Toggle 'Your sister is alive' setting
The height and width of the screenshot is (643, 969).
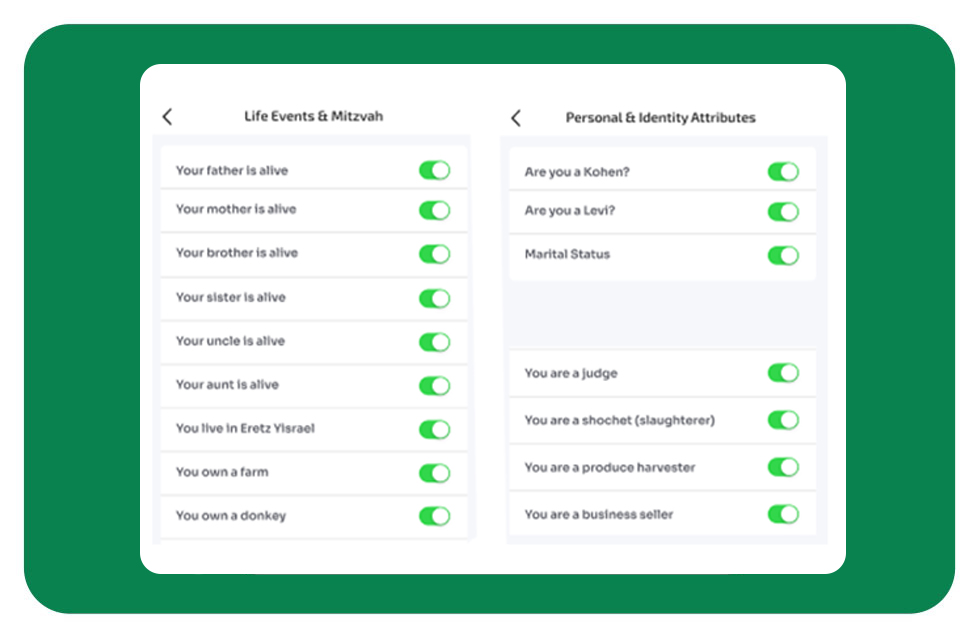[434, 298]
